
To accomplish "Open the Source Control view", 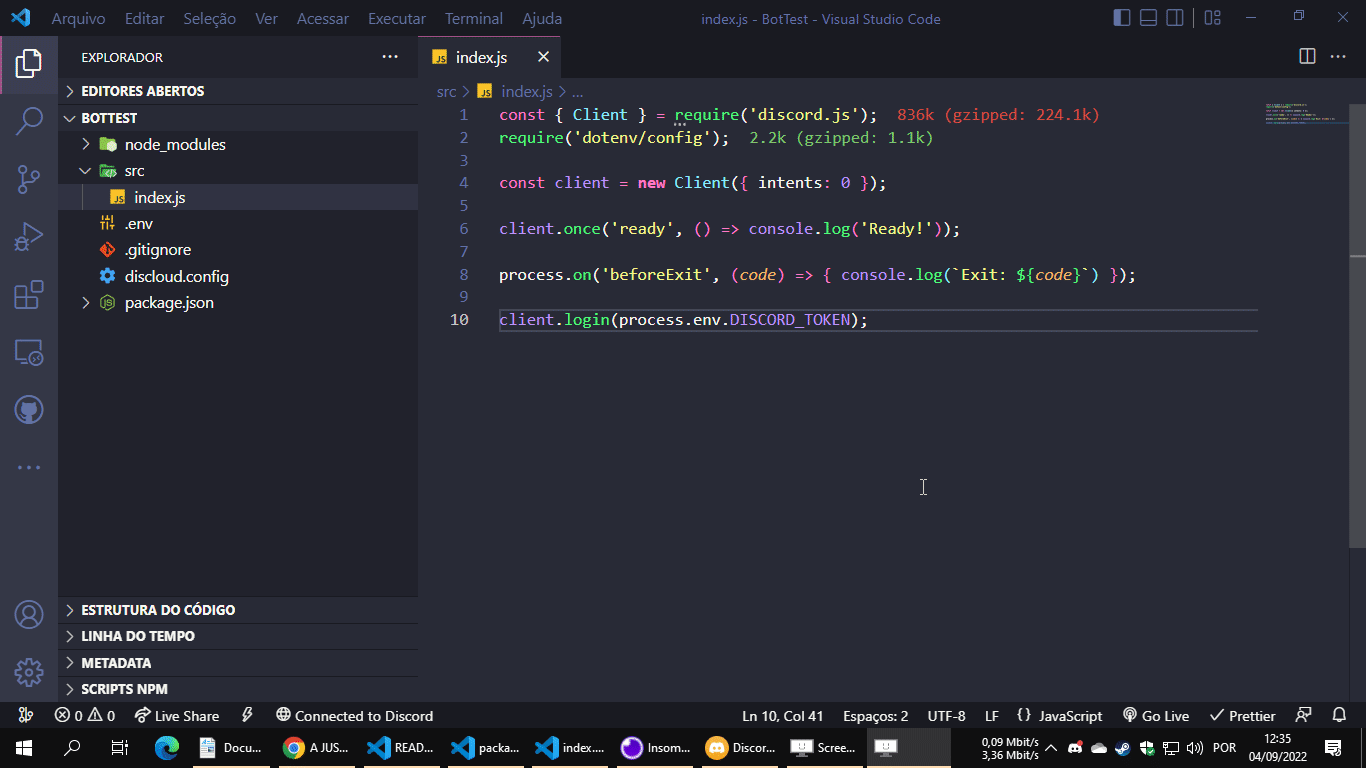I will (x=29, y=179).
